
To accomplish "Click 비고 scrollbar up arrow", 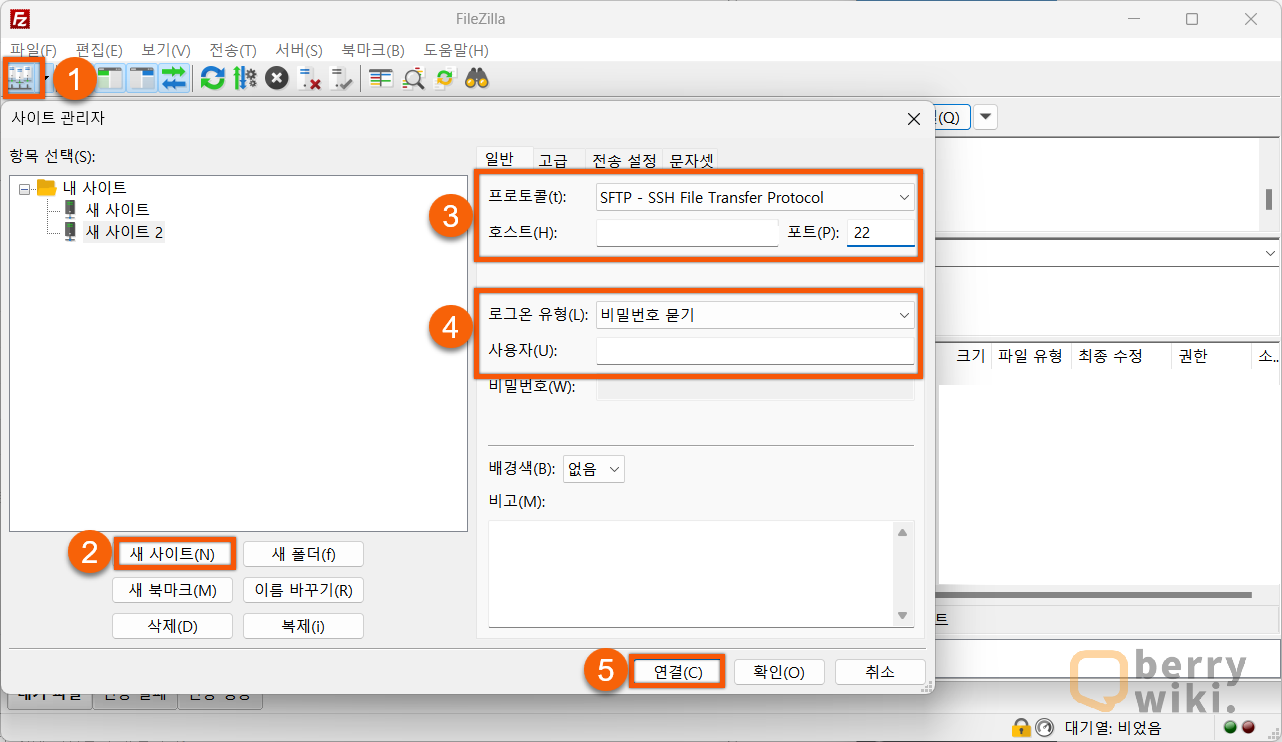I will coord(903,533).
